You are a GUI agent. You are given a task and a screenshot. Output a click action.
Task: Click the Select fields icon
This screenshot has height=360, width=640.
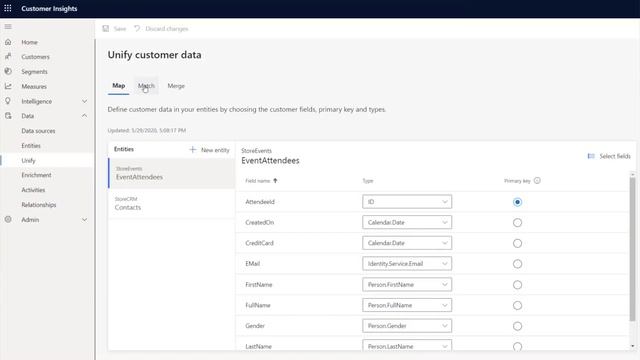[x=591, y=156]
